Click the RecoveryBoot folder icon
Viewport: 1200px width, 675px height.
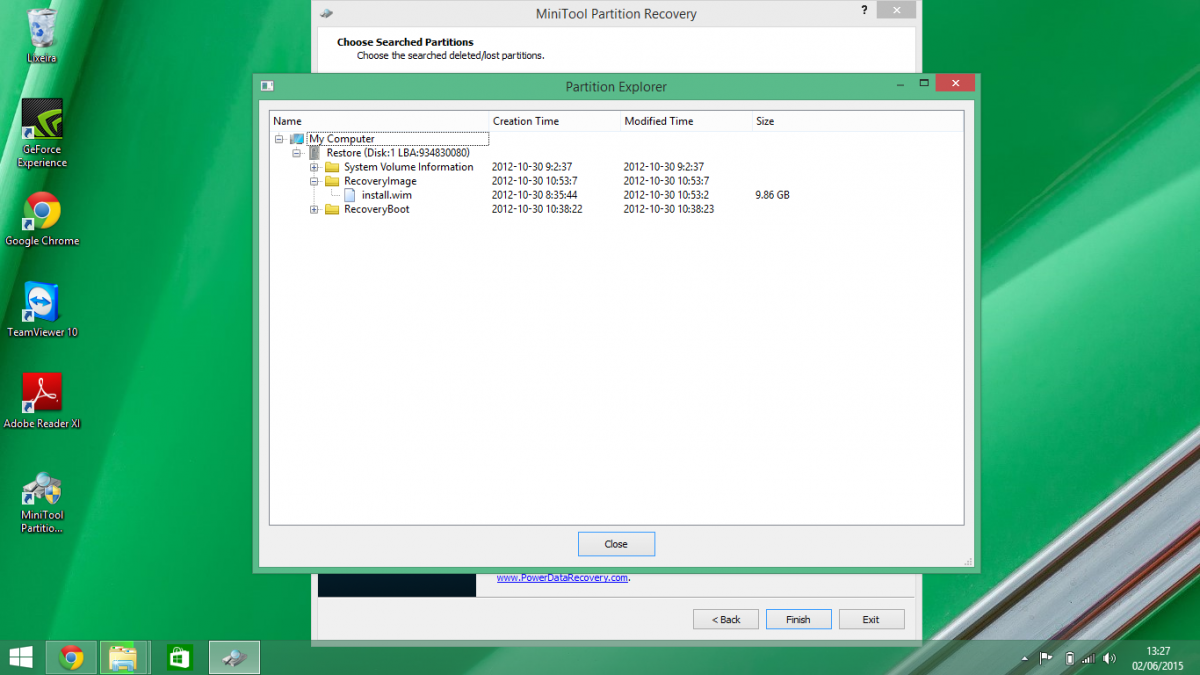click(332, 209)
